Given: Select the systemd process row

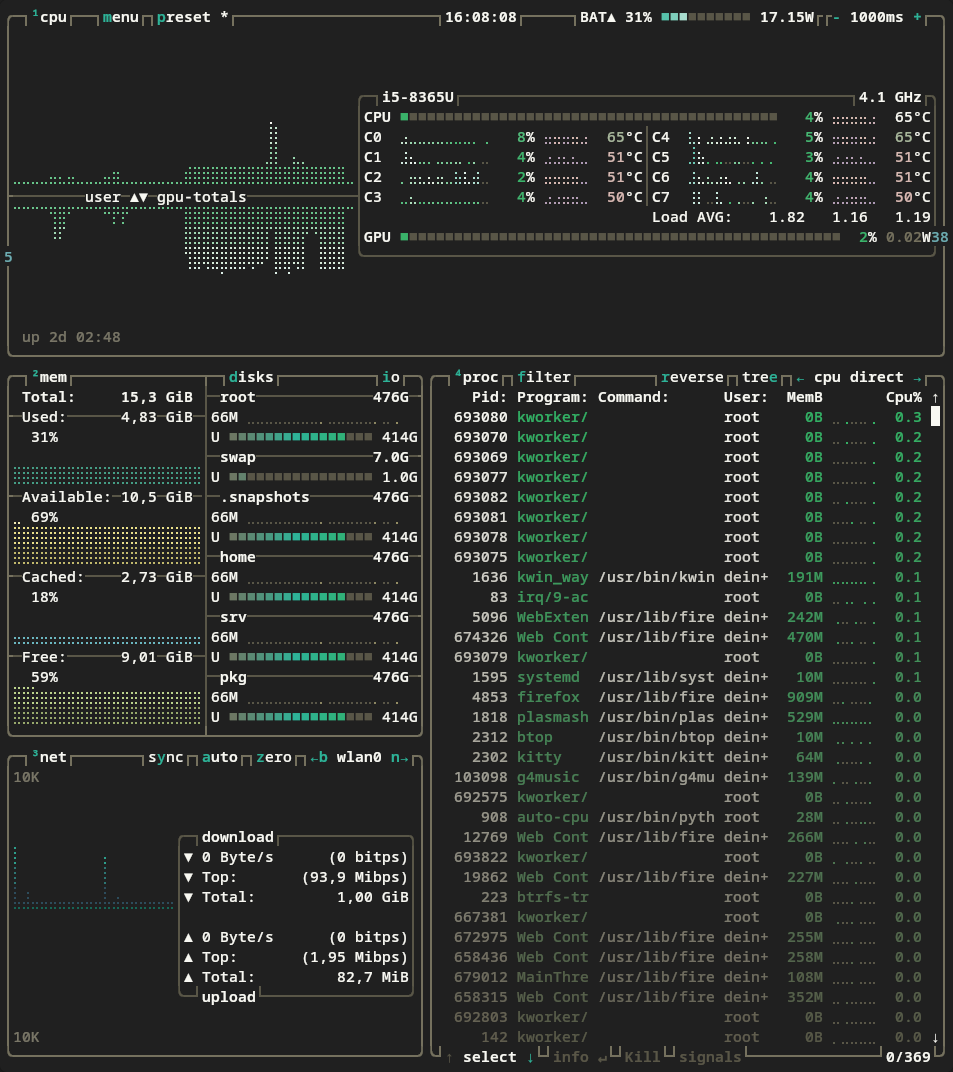Looking at the screenshot, I should click(x=688, y=677).
